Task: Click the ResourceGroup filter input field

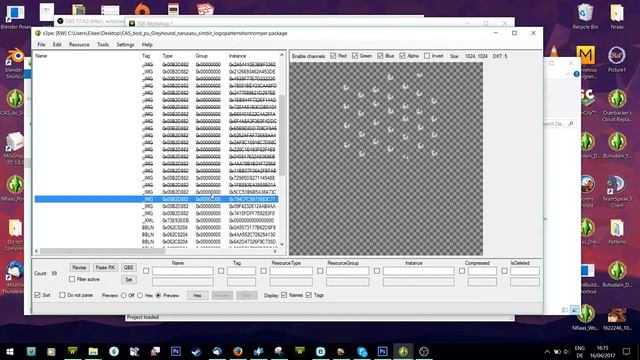Action: (x=348, y=271)
